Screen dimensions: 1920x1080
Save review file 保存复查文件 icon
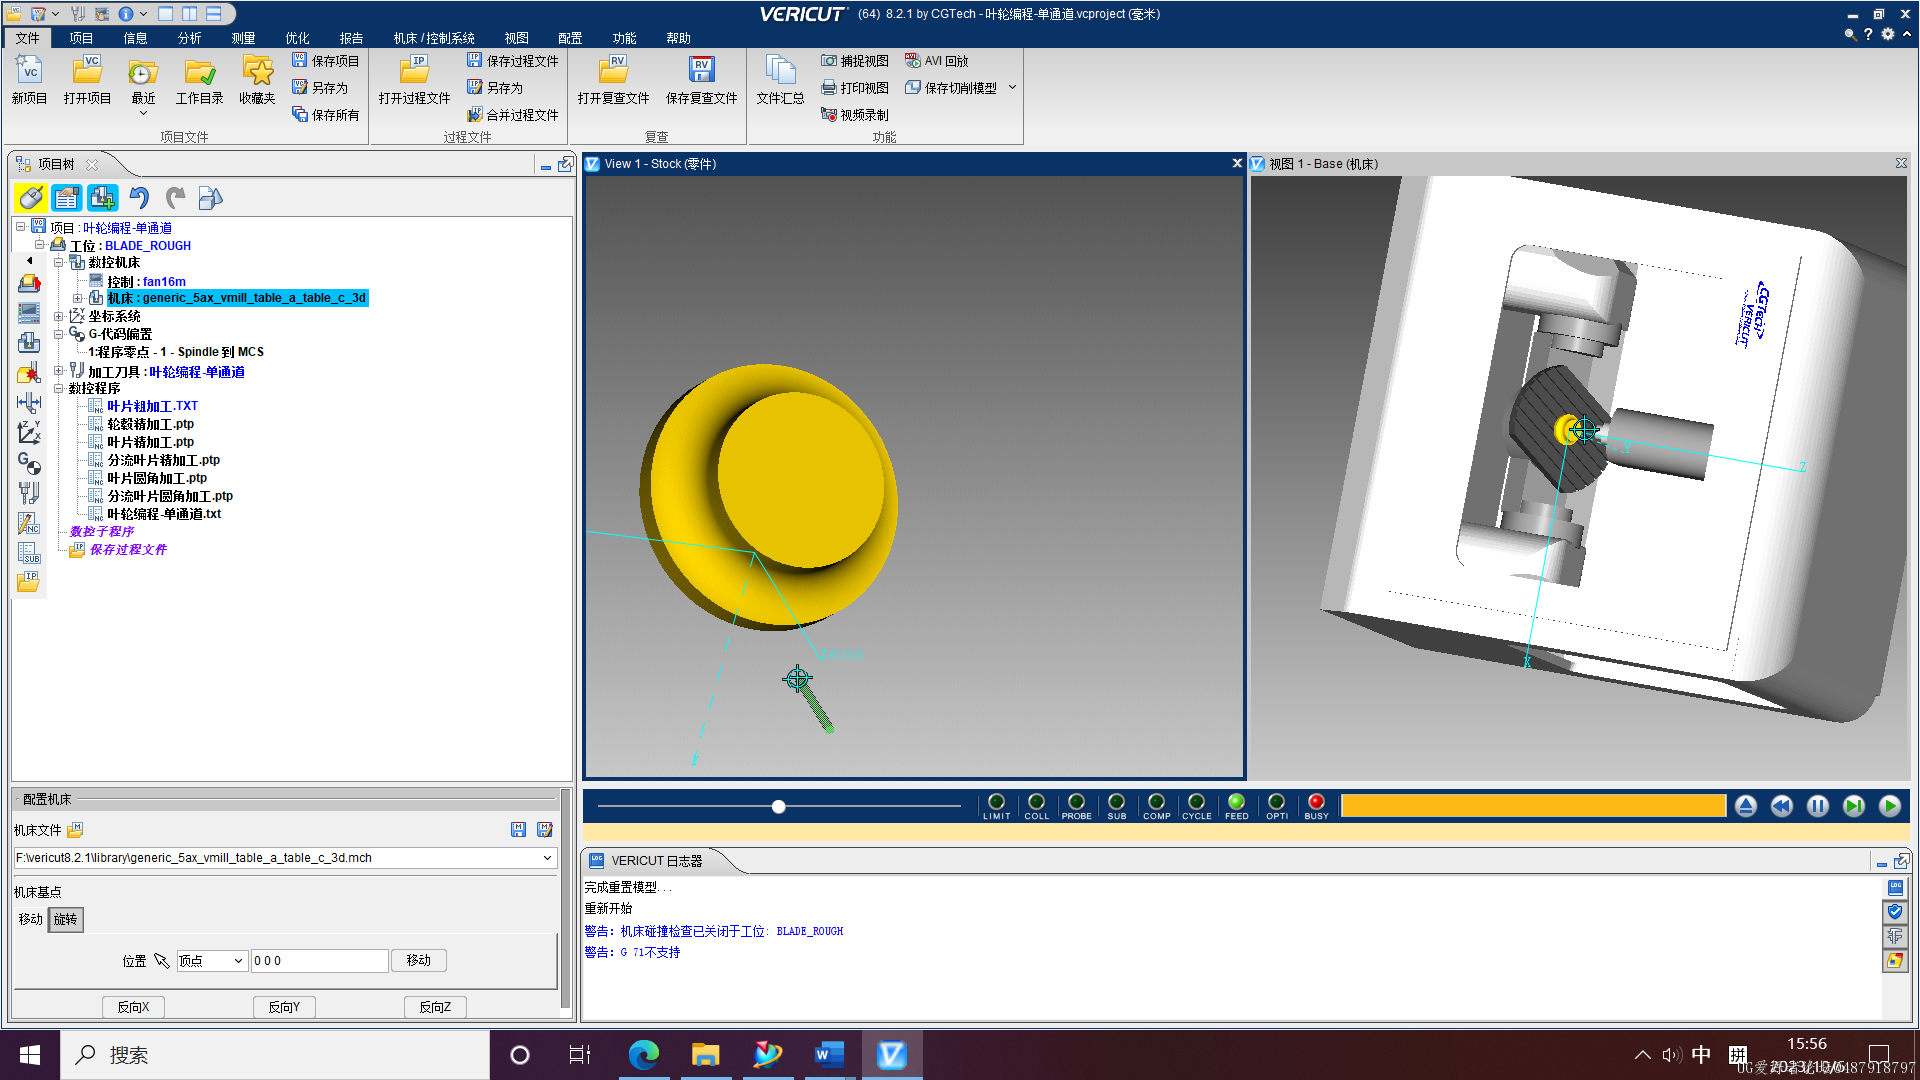point(701,70)
